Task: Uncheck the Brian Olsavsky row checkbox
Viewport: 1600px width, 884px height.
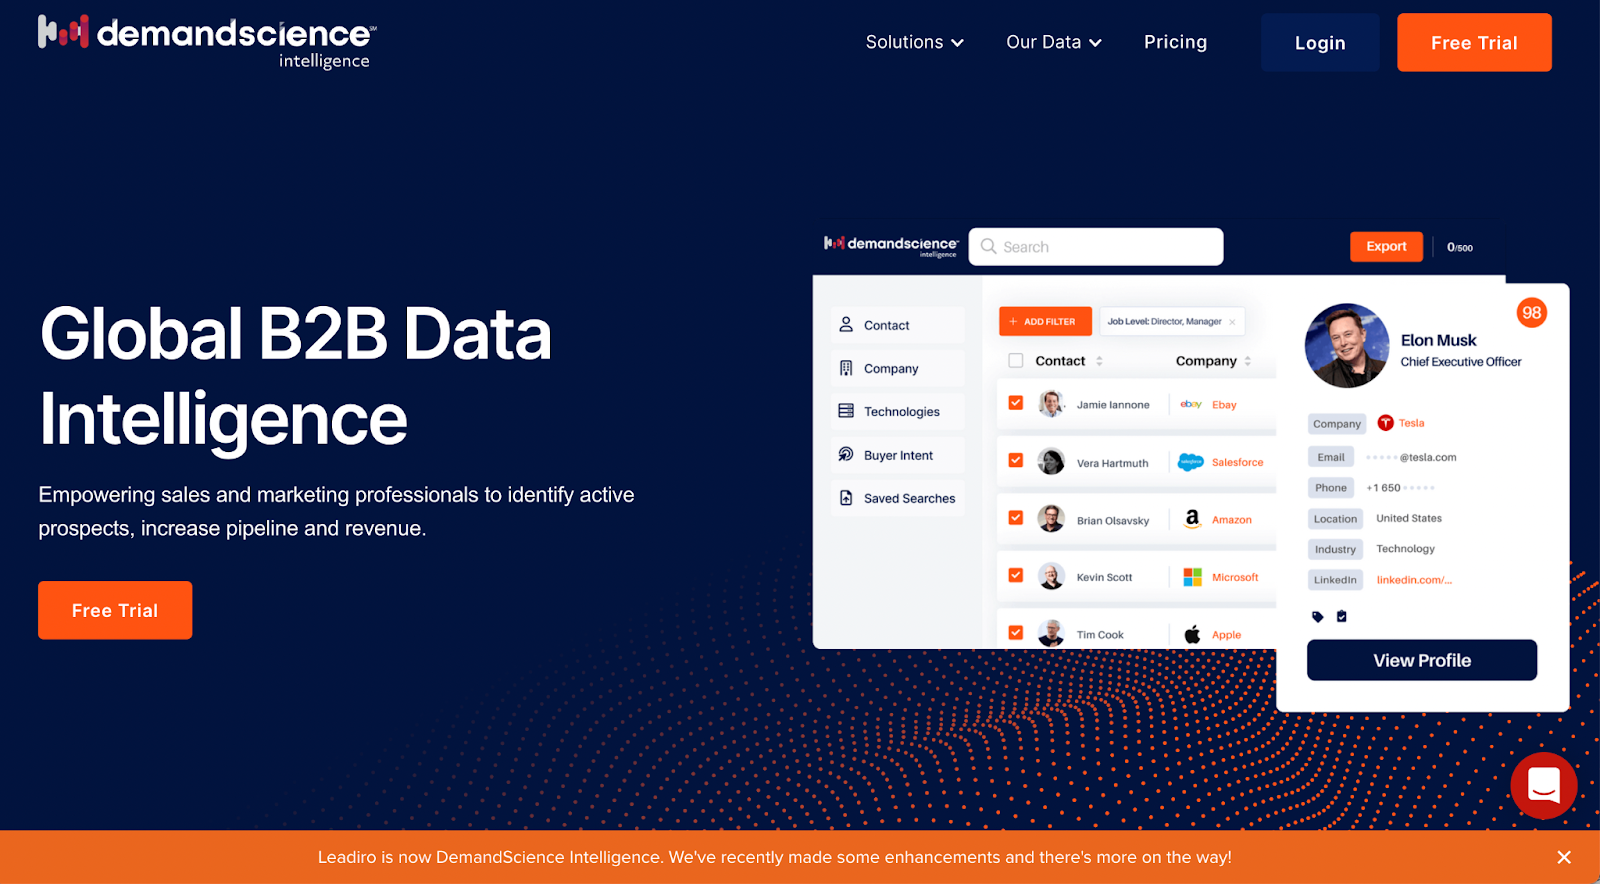Action: (1016, 518)
